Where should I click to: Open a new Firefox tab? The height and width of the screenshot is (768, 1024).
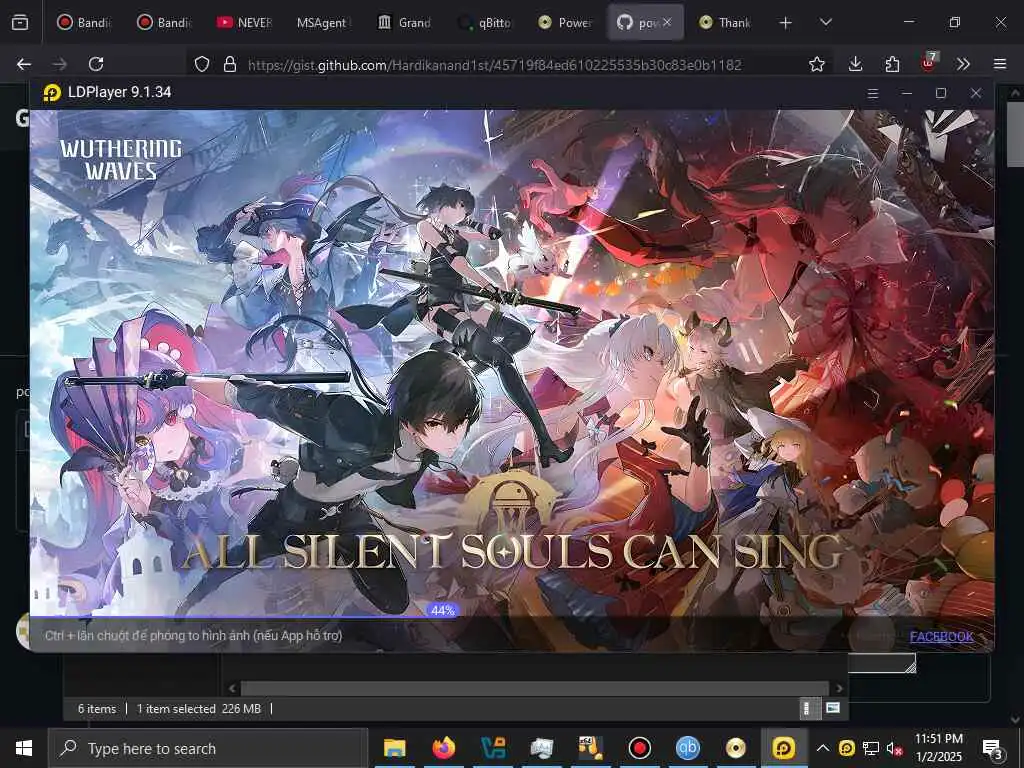pyautogui.click(x=786, y=23)
